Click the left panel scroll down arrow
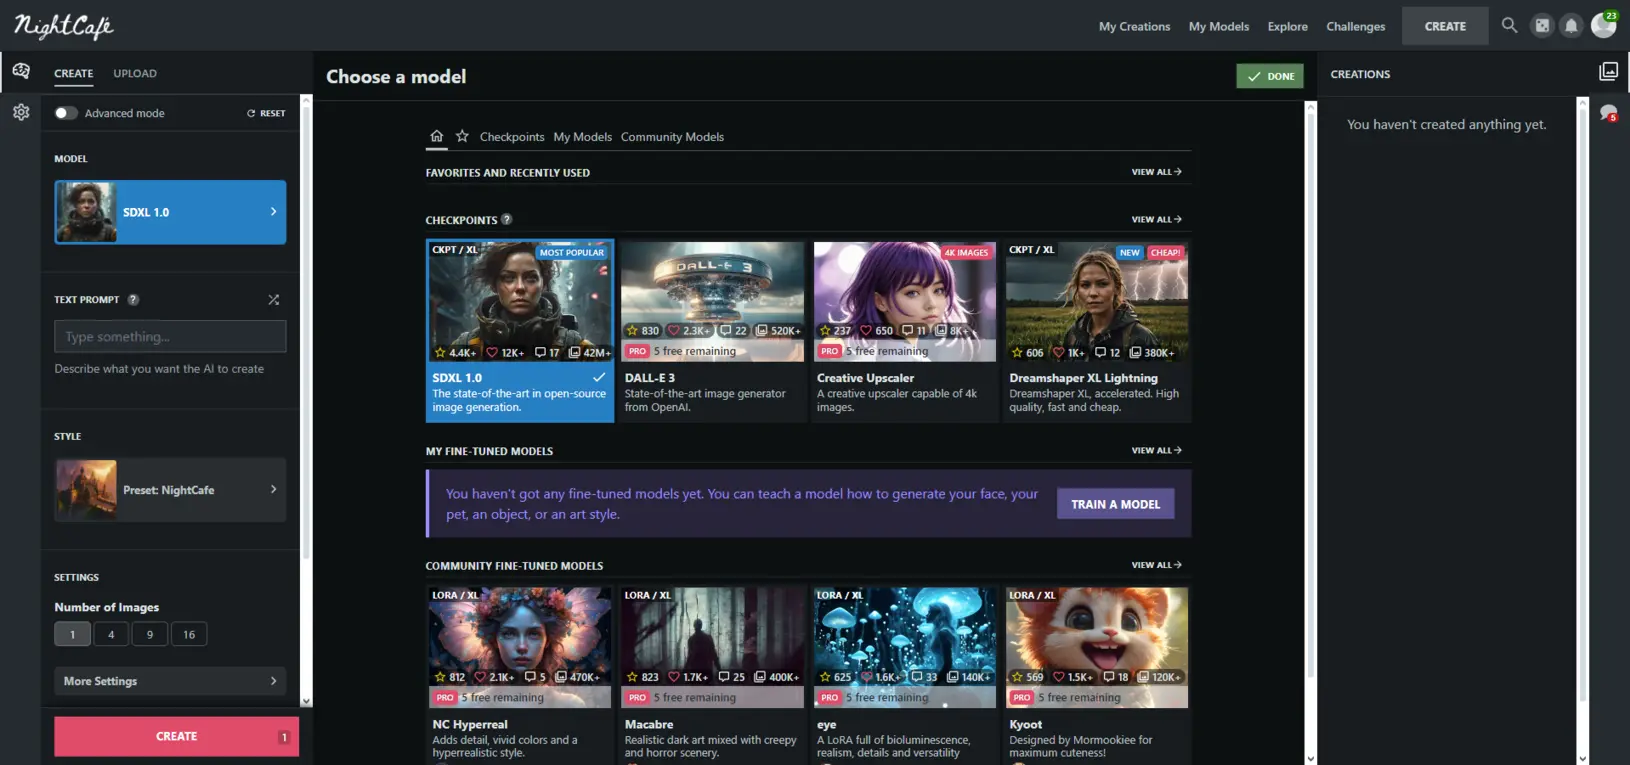The image size is (1630, 765). pos(306,701)
